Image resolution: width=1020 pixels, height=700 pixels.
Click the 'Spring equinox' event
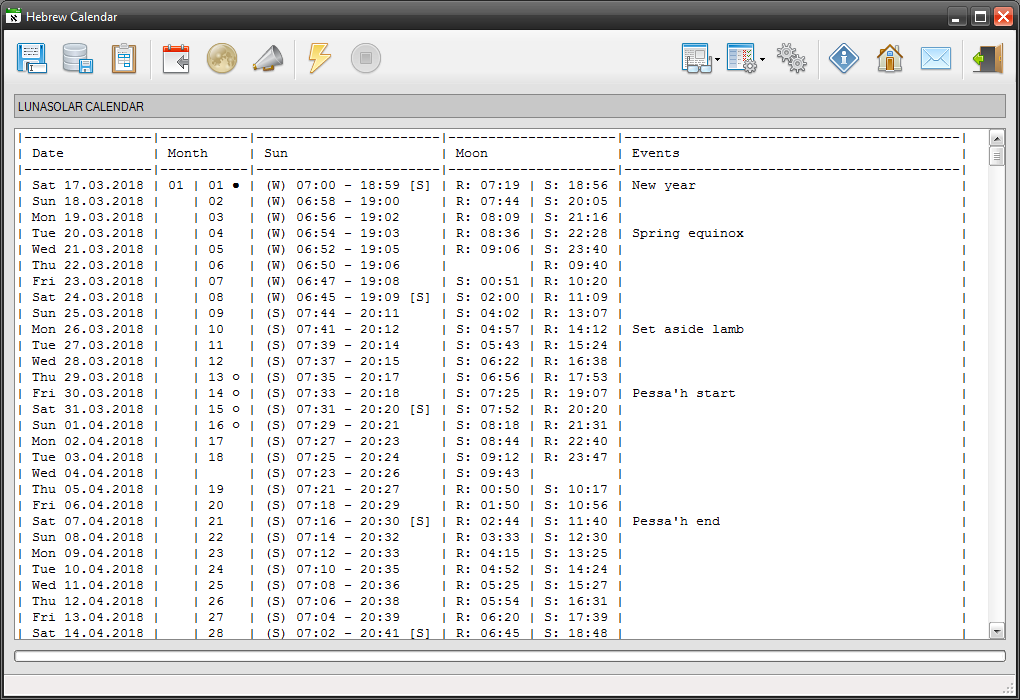coord(688,234)
